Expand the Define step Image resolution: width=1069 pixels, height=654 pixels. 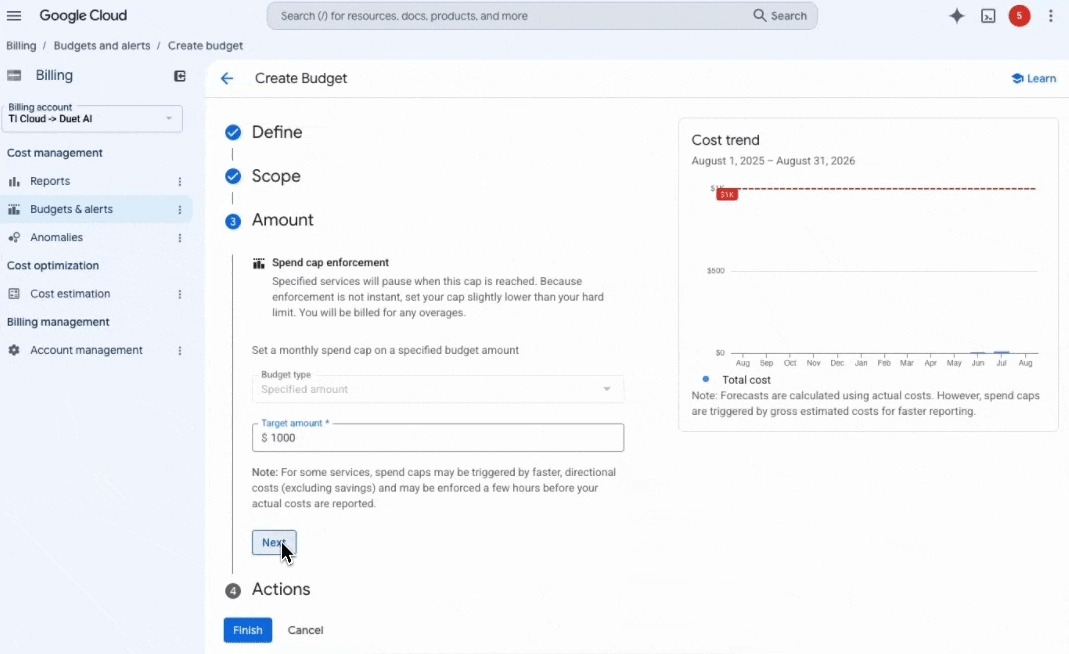[277, 132]
